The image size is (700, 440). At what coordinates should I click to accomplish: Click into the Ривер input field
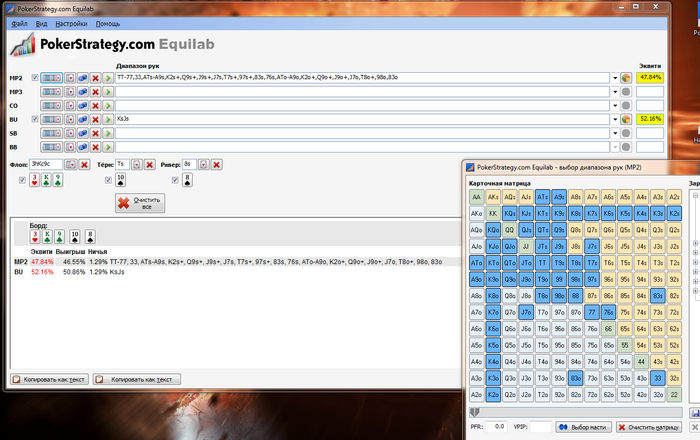point(189,165)
